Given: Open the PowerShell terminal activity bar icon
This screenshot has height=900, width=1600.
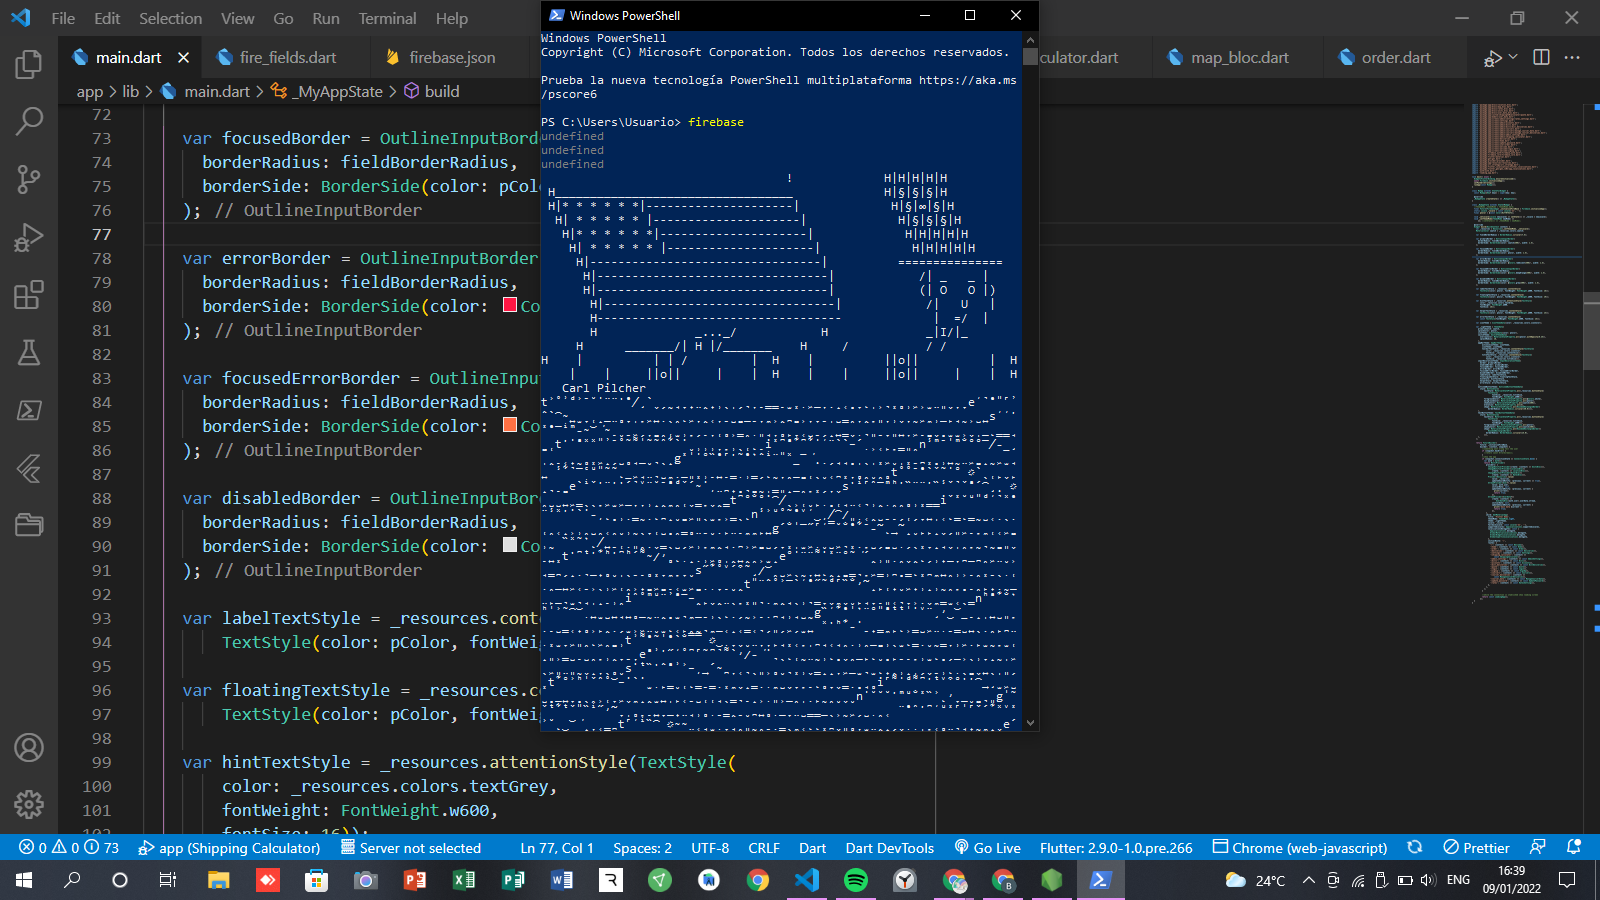Looking at the screenshot, I should click(x=29, y=410).
